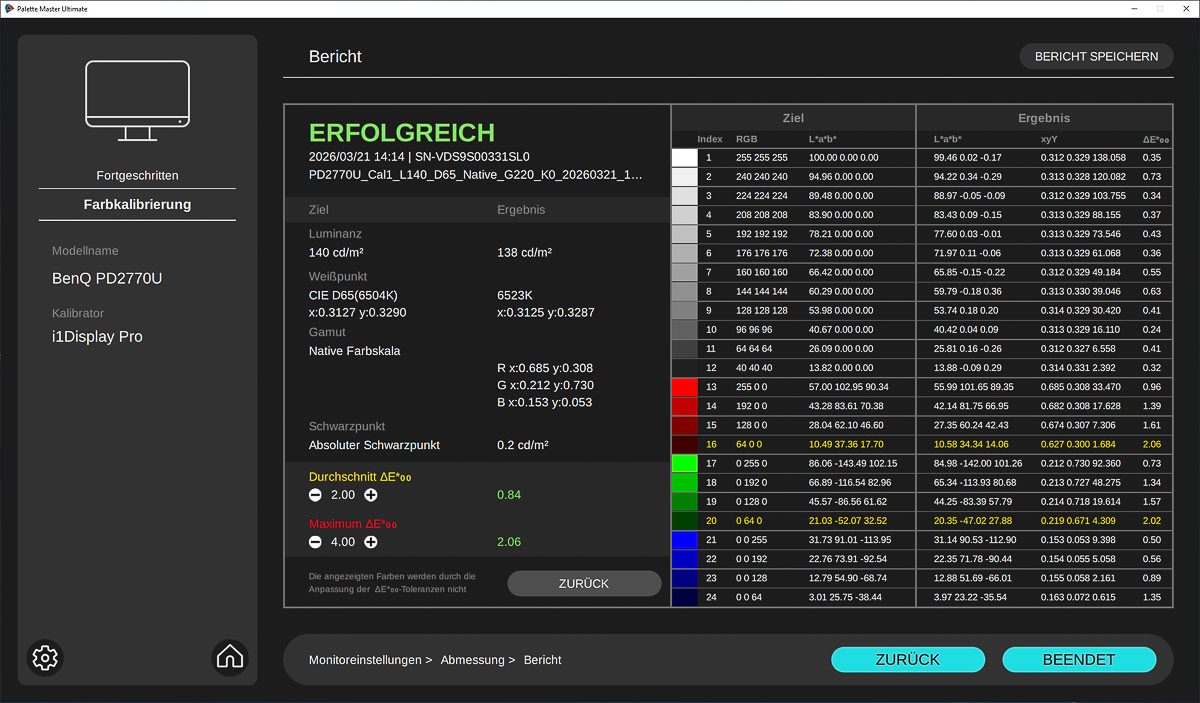Viewport: 1200px width, 703px height.
Task: Click the monitor icon in sidebar
Action: tap(137, 101)
